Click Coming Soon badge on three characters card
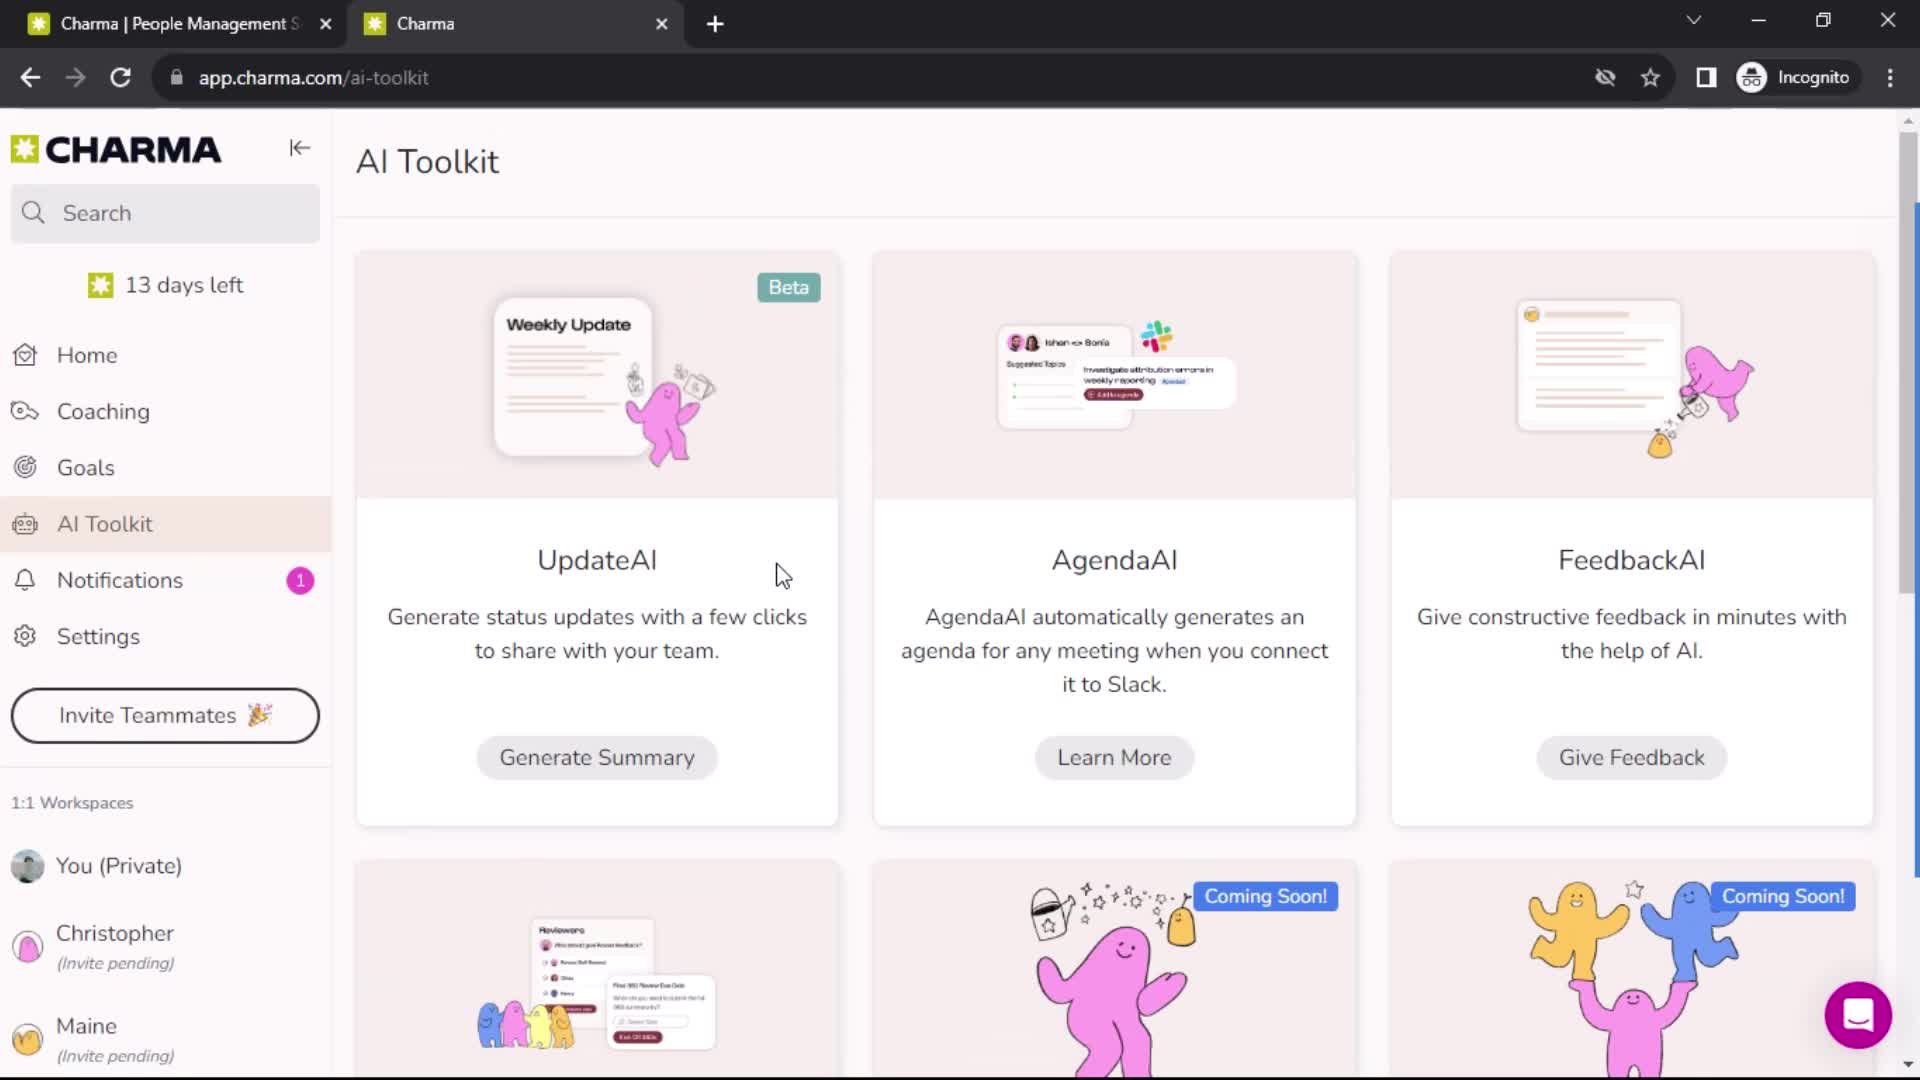Image resolution: width=1920 pixels, height=1080 pixels. 1783,896
